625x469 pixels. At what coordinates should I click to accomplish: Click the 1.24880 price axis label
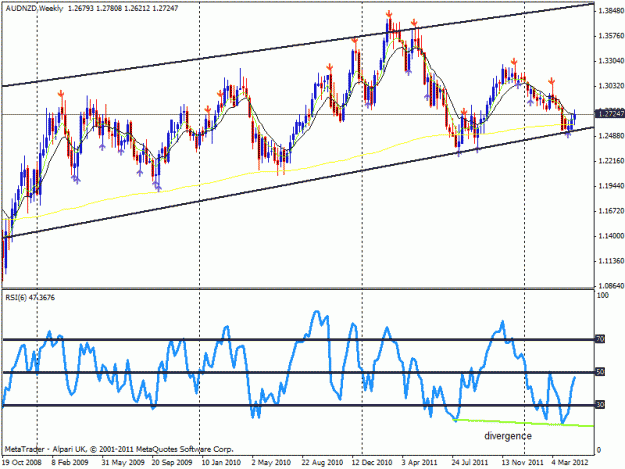(611, 136)
